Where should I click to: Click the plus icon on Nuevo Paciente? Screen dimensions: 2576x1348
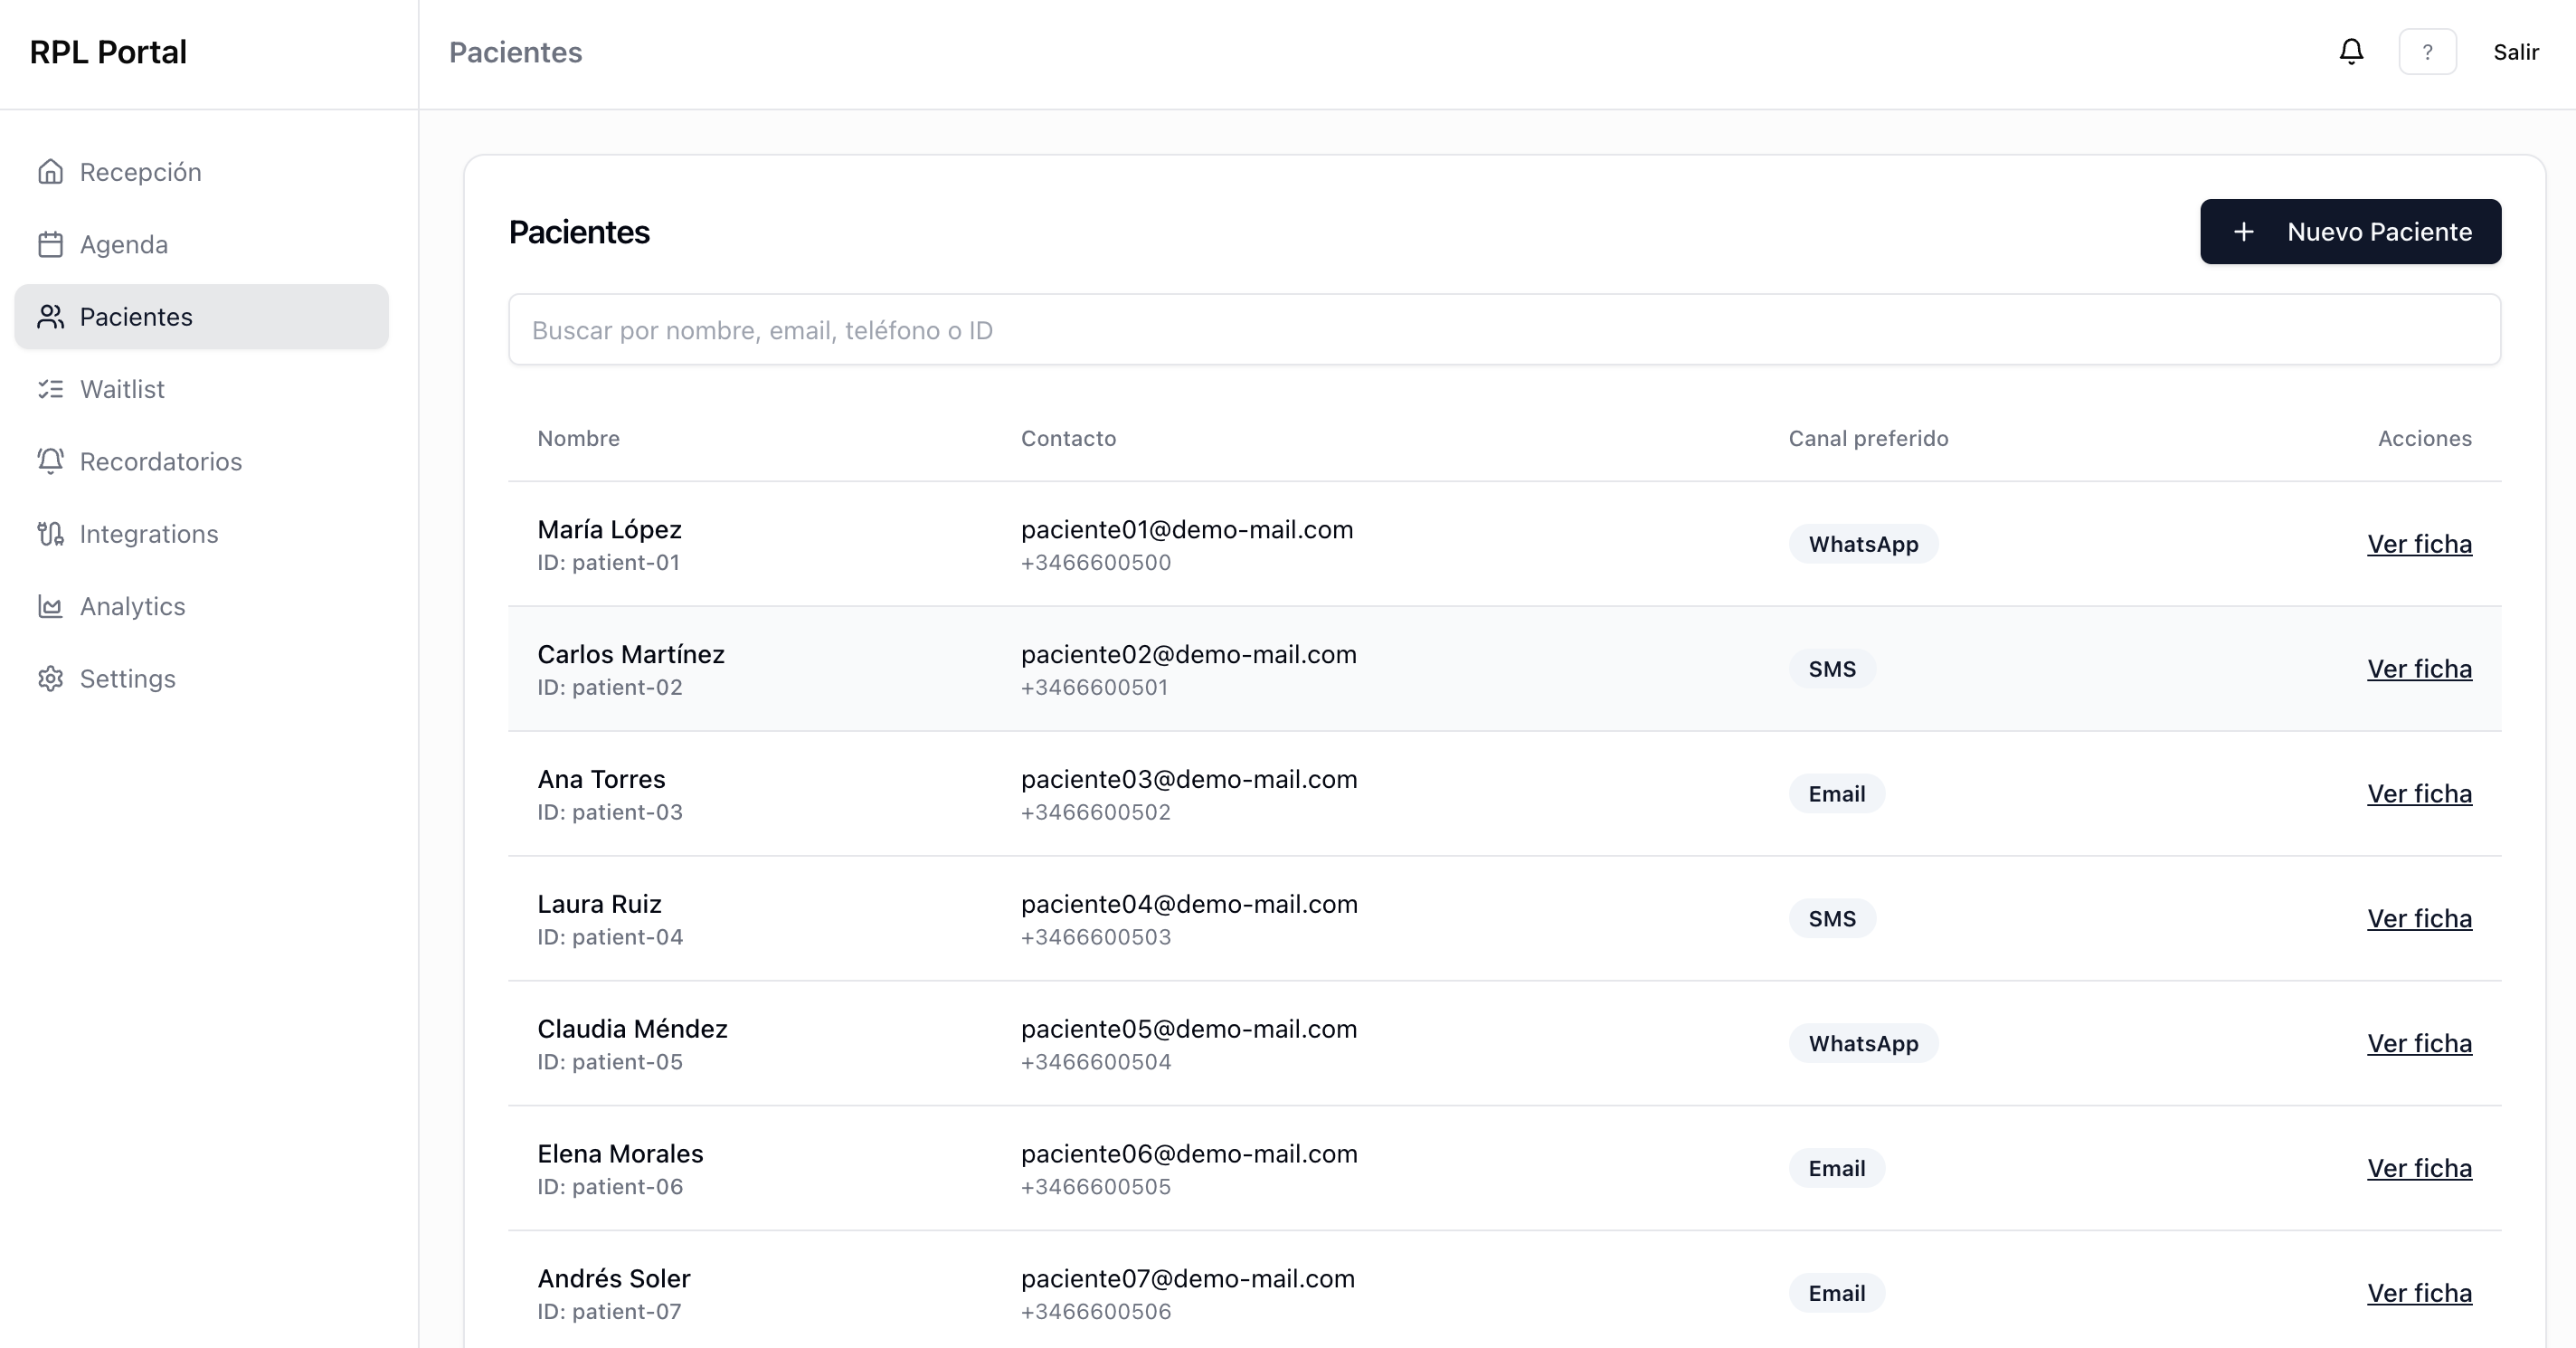(2243, 232)
